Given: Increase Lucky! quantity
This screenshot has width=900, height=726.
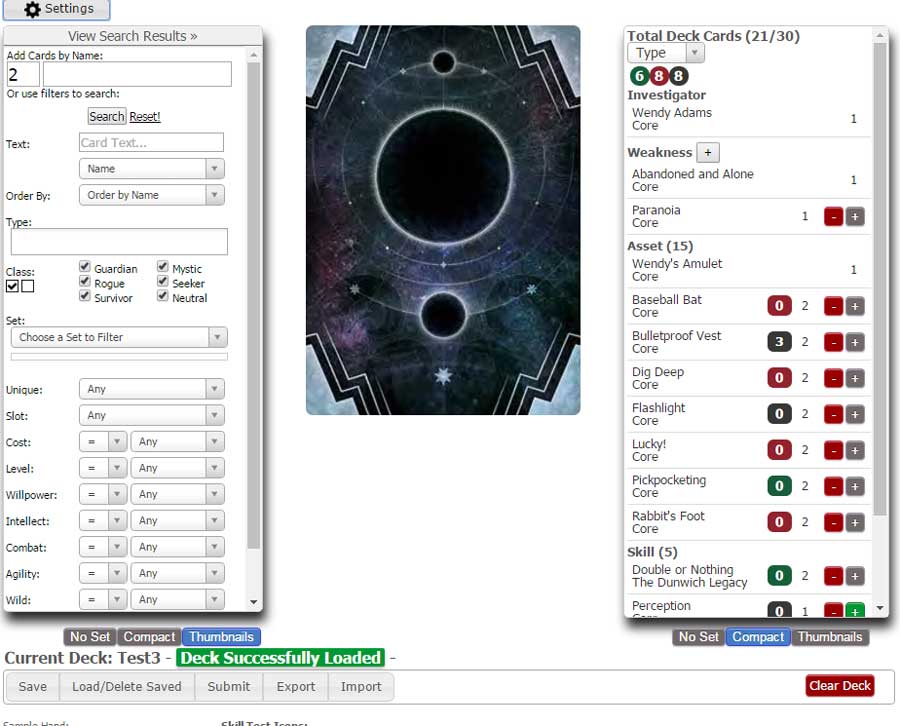Looking at the screenshot, I should pyautogui.click(x=855, y=451).
